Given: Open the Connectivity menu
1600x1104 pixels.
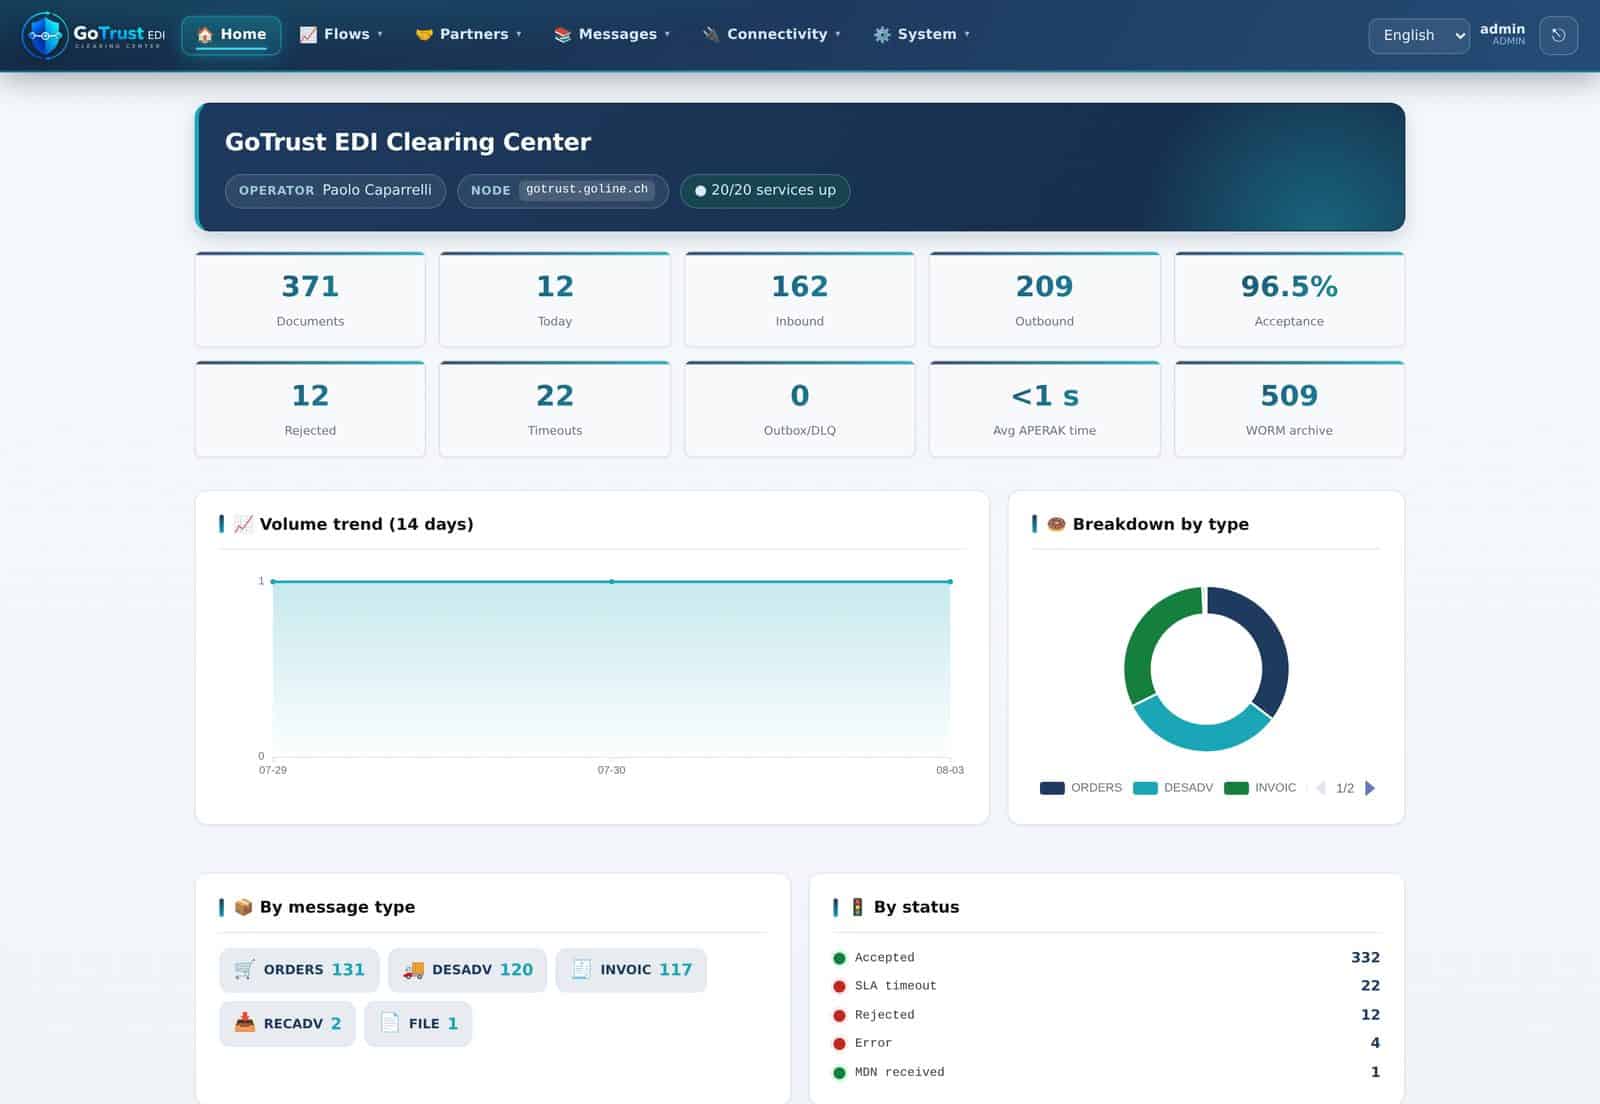Looking at the screenshot, I should coord(771,35).
